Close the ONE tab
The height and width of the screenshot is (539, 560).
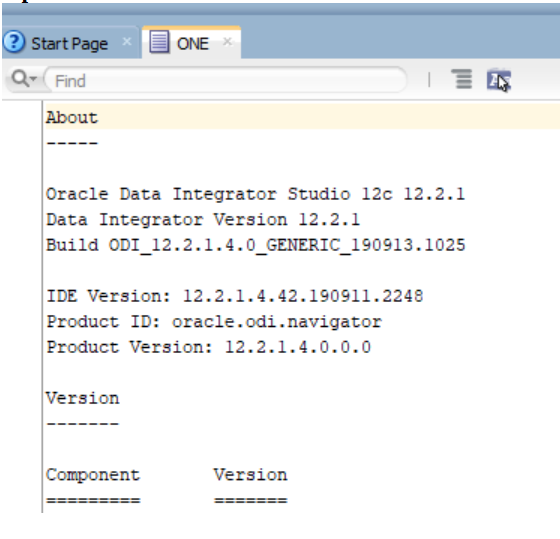(x=227, y=42)
